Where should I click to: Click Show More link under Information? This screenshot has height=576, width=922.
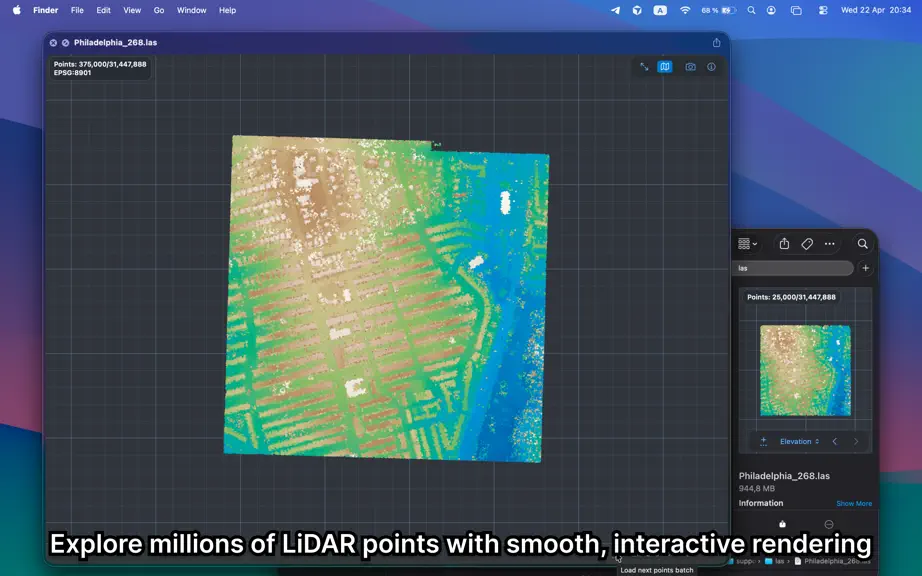[854, 504]
